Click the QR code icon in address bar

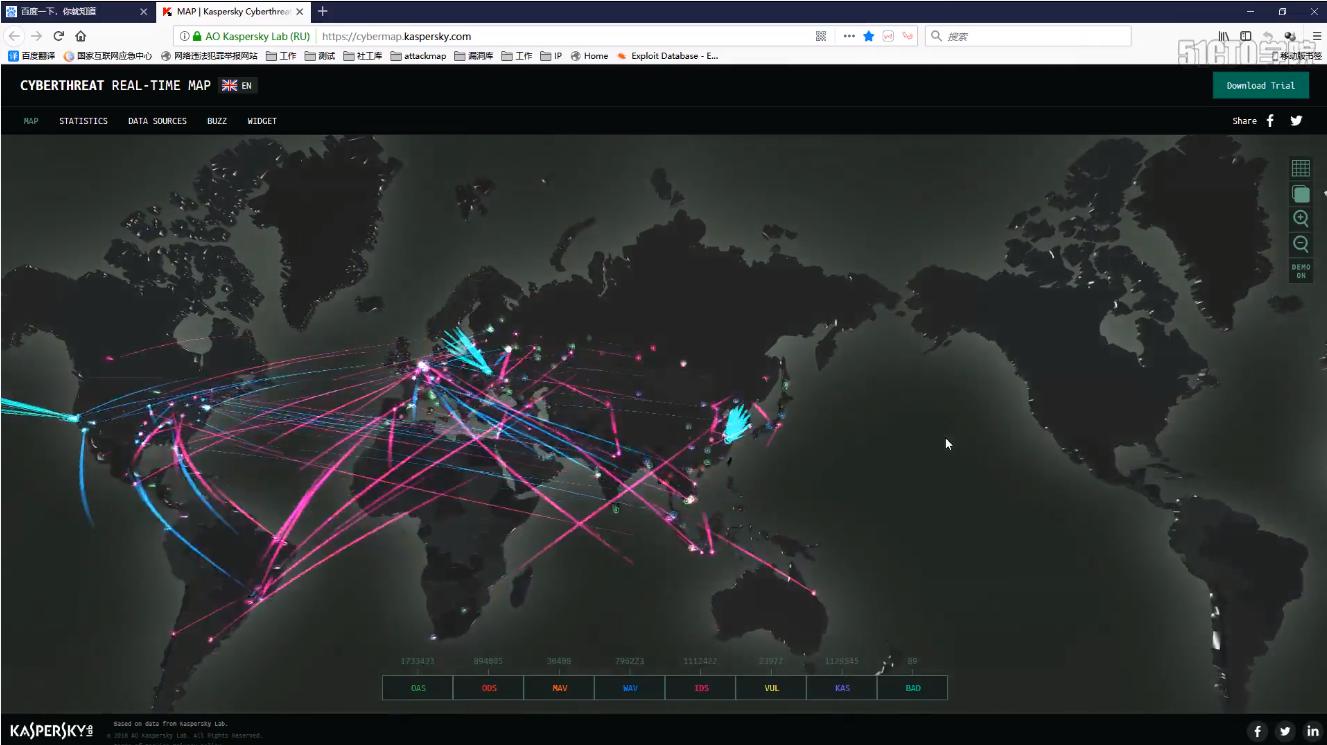click(x=821, y=36)
